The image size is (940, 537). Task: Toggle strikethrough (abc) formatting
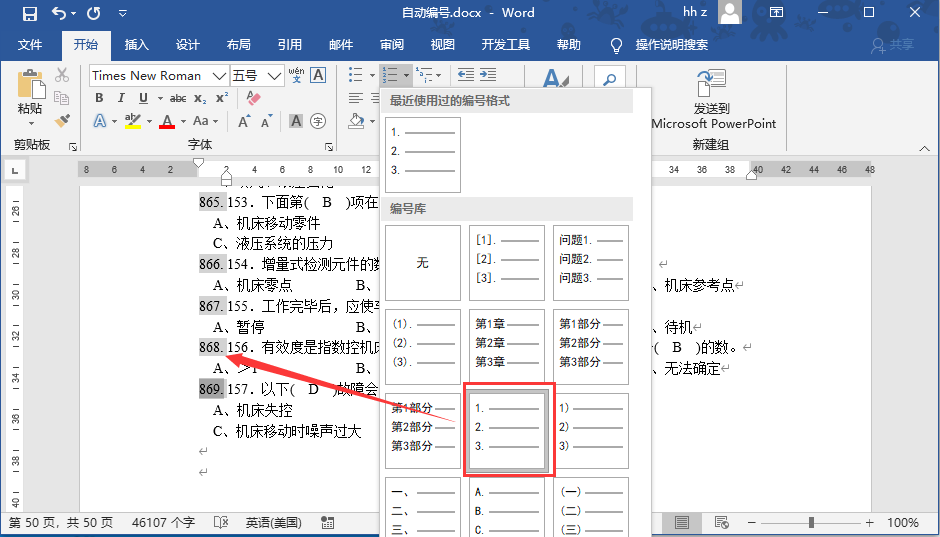[x=178, y=98]
